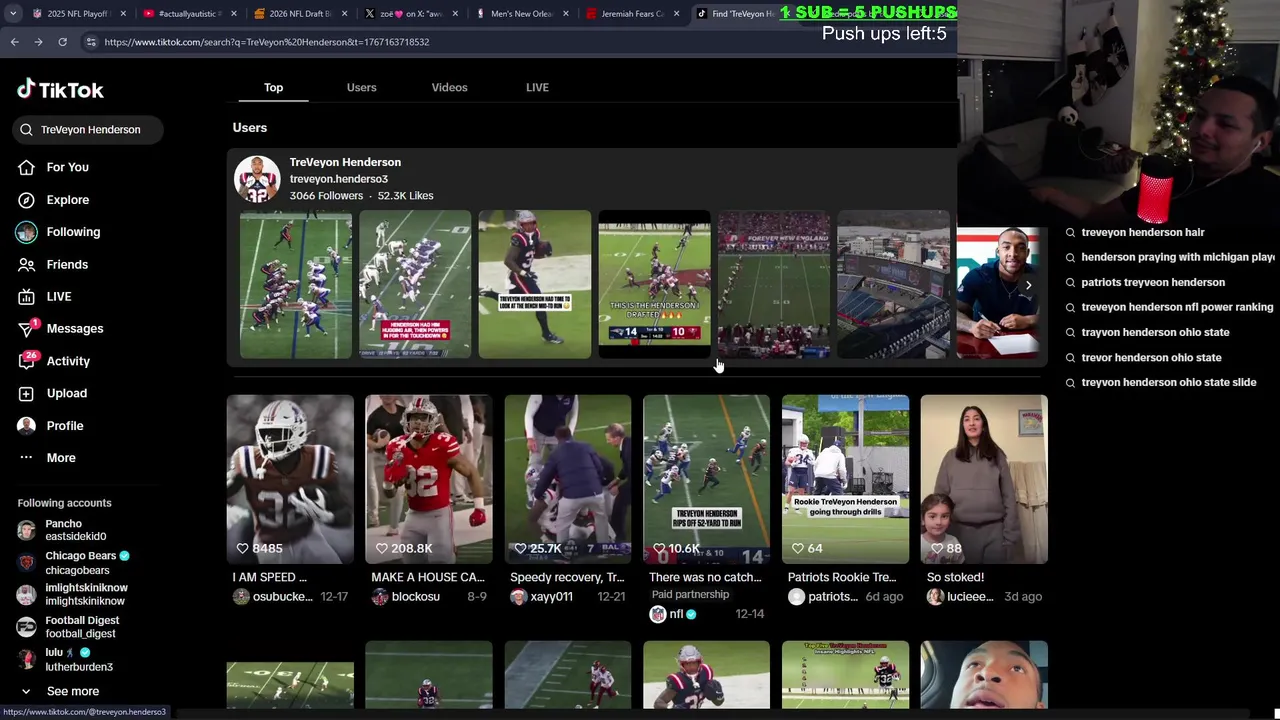Screen dimensions: 1280x720
Task: Click the search magnifier icon in sidebar
Action: pyautogui.click(x=27, y=129)
